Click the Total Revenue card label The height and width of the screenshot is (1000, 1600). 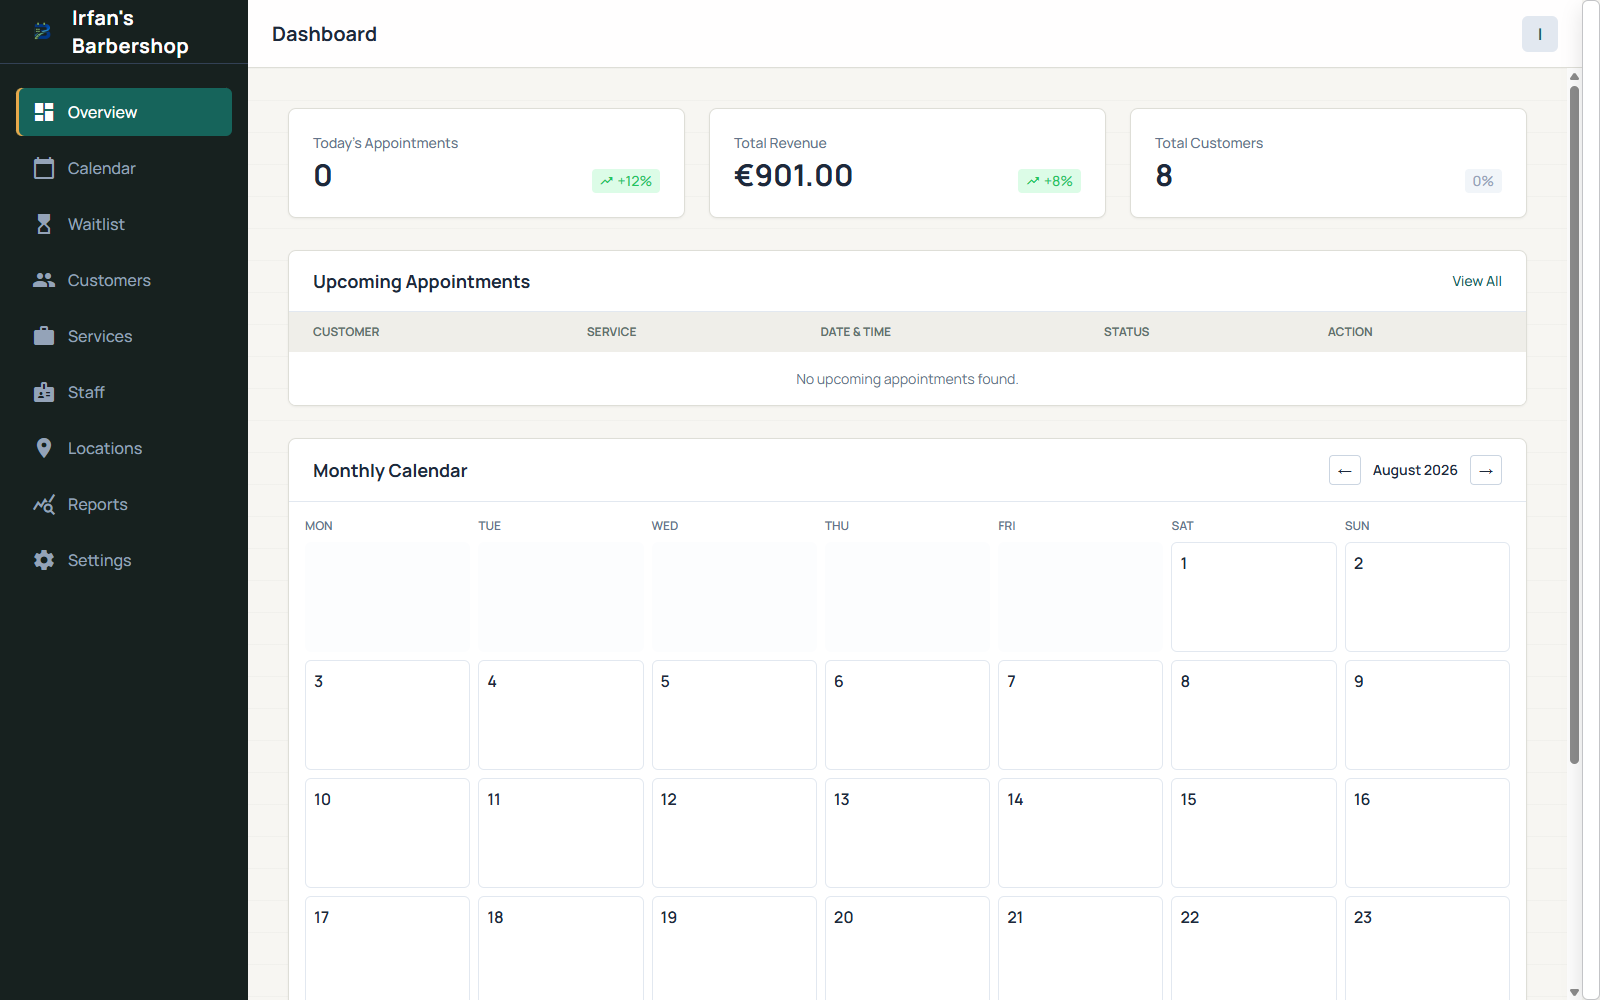coord(780,143)
